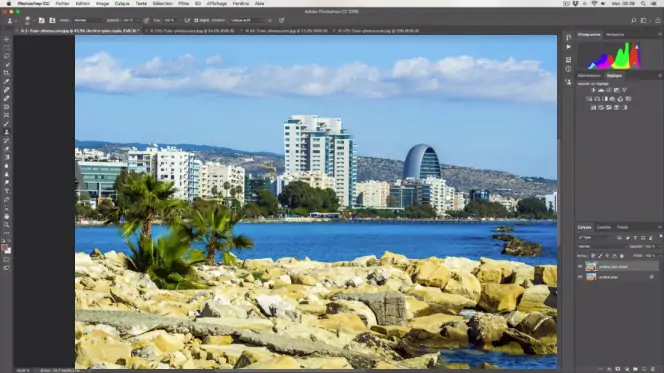The image size is (664, 373).
Task: Toggle the Brush panel from options bar
Action: coord(41,20)
